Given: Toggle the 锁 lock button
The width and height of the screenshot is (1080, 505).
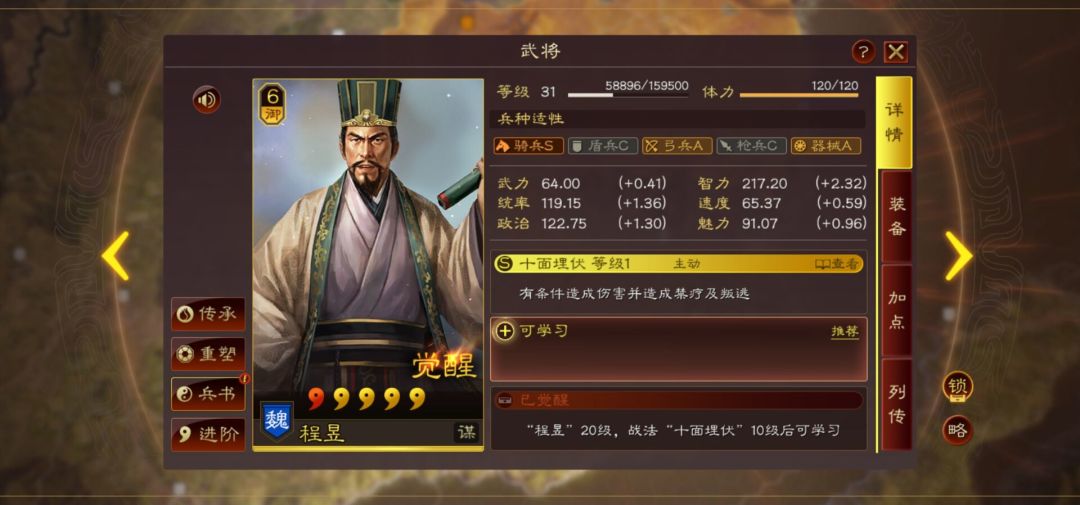Looking at the screenshot, I should pos(957,387).
